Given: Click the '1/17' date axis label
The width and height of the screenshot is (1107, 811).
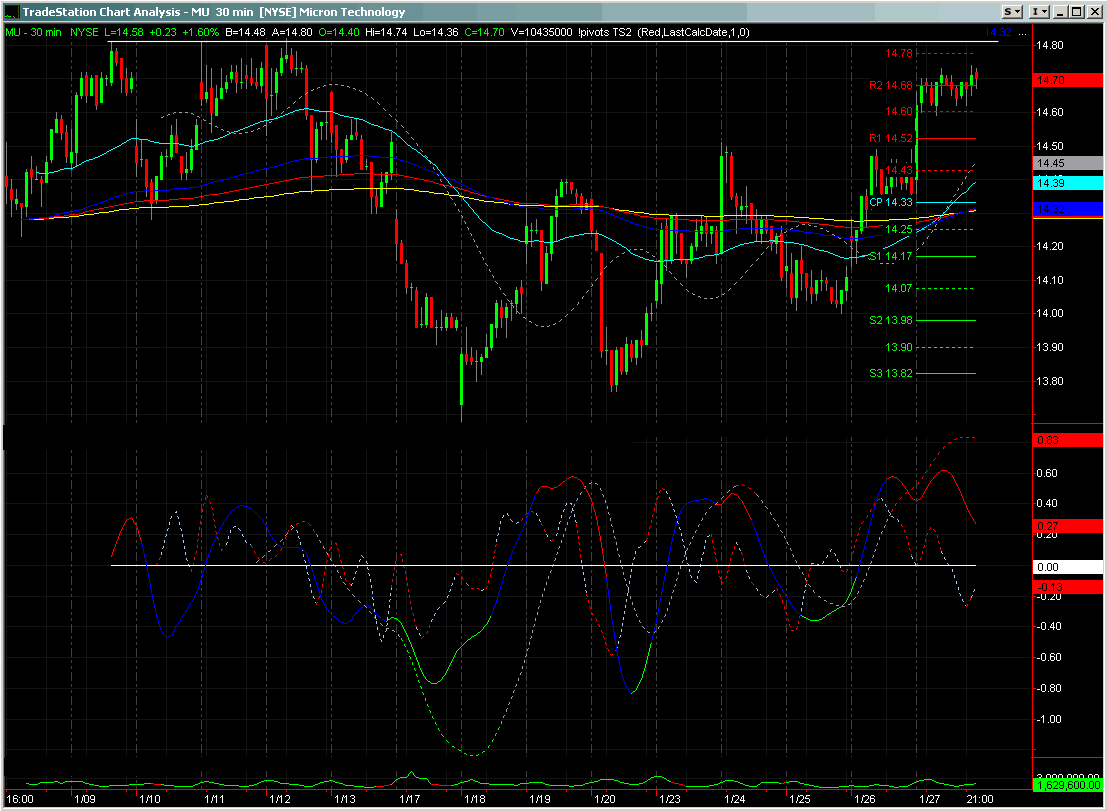Looking at the screenshot, I should pos(409,799).
